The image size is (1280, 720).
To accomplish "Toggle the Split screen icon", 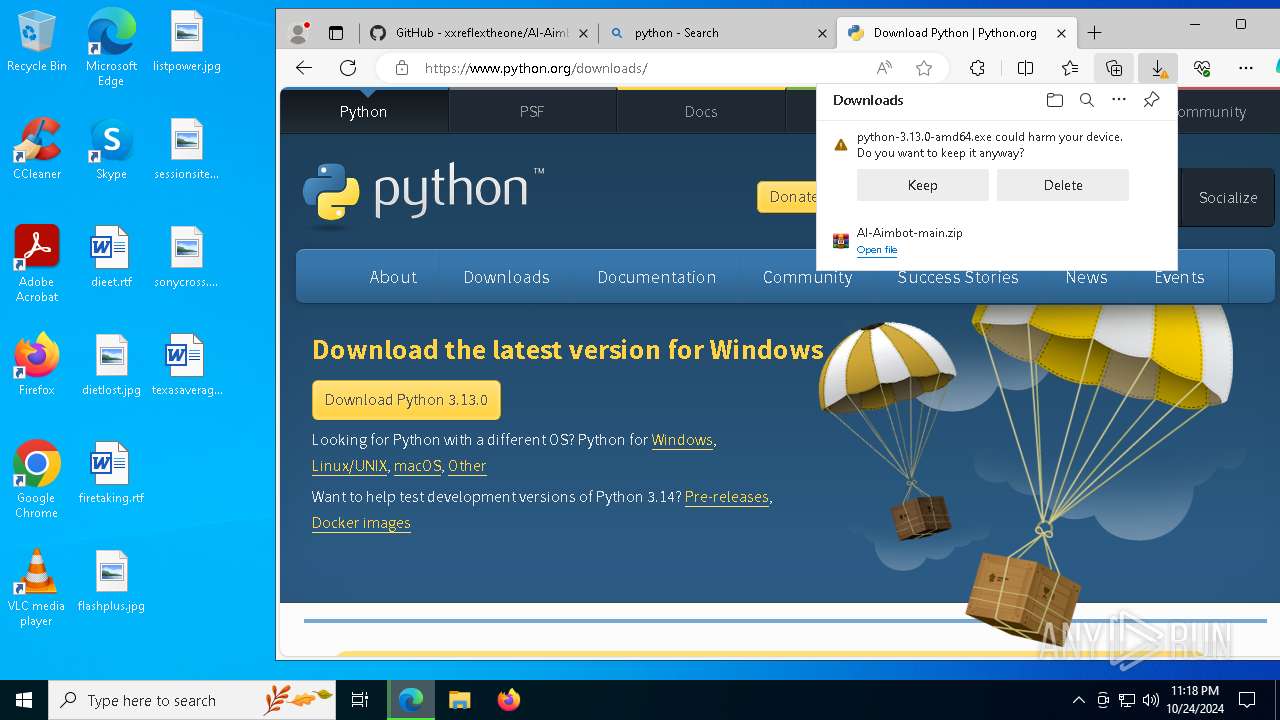I will 1025,68.
